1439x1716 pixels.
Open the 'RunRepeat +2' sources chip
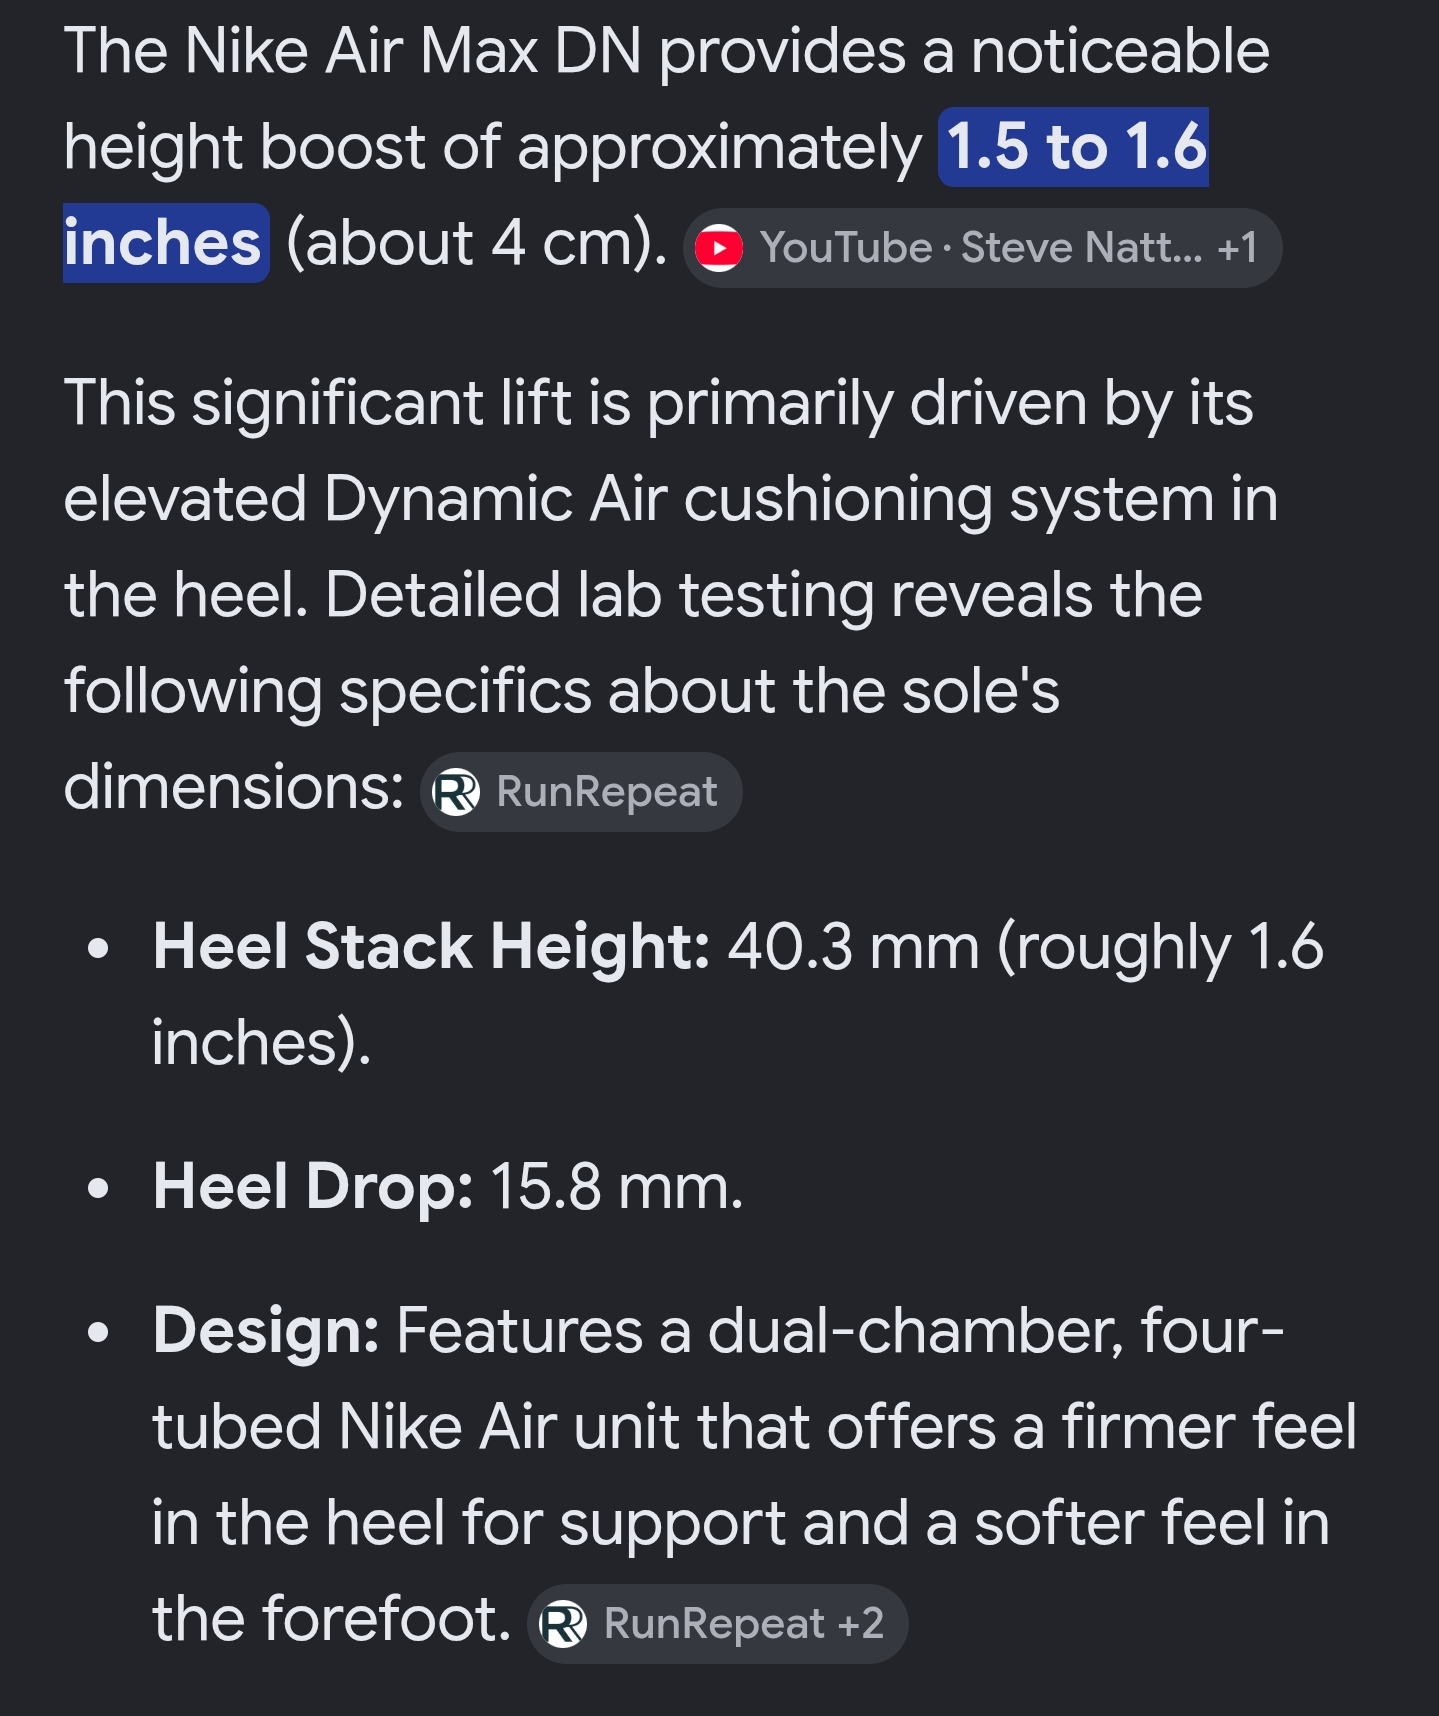click(717, 1624)
